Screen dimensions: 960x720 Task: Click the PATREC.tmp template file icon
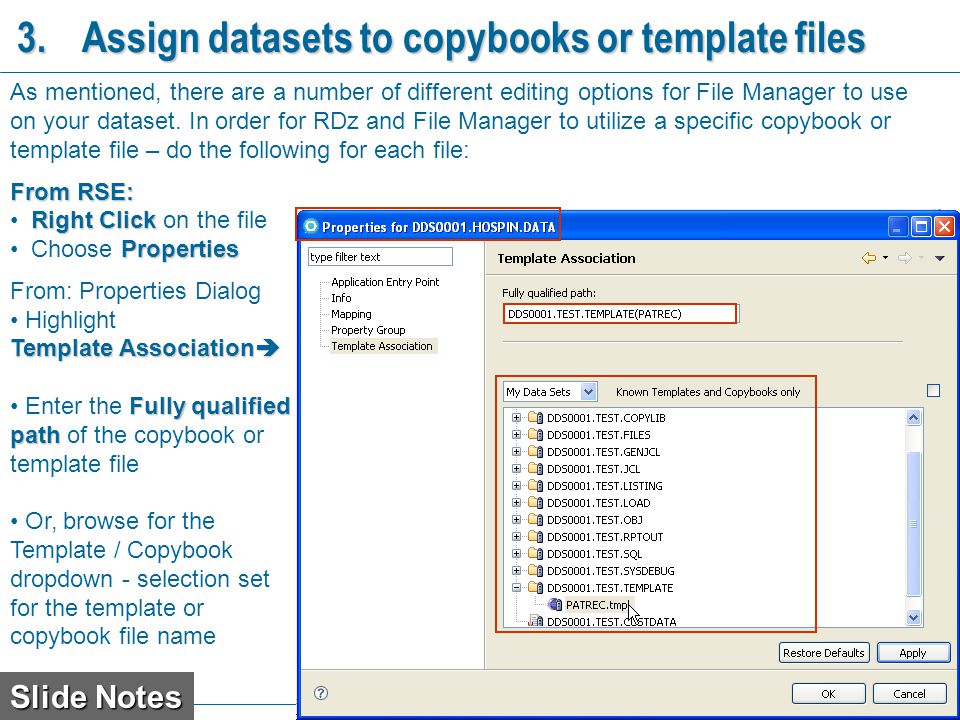pyautogui.click(x=555, y=605)
